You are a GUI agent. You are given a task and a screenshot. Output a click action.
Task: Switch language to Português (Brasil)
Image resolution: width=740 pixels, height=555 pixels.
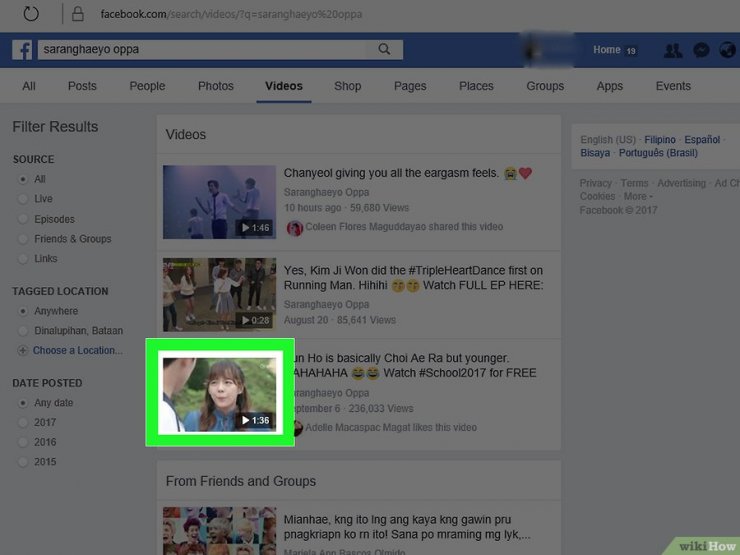[658, 153]
